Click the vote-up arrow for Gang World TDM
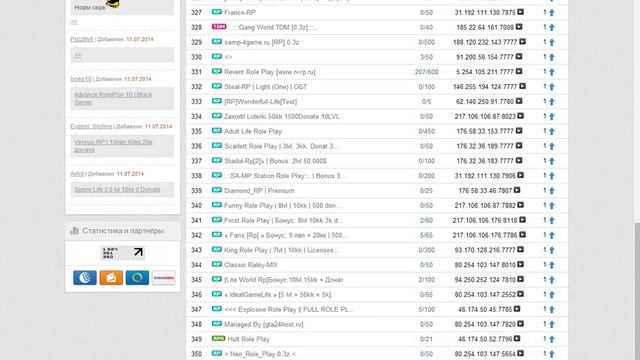 [552, 28]
